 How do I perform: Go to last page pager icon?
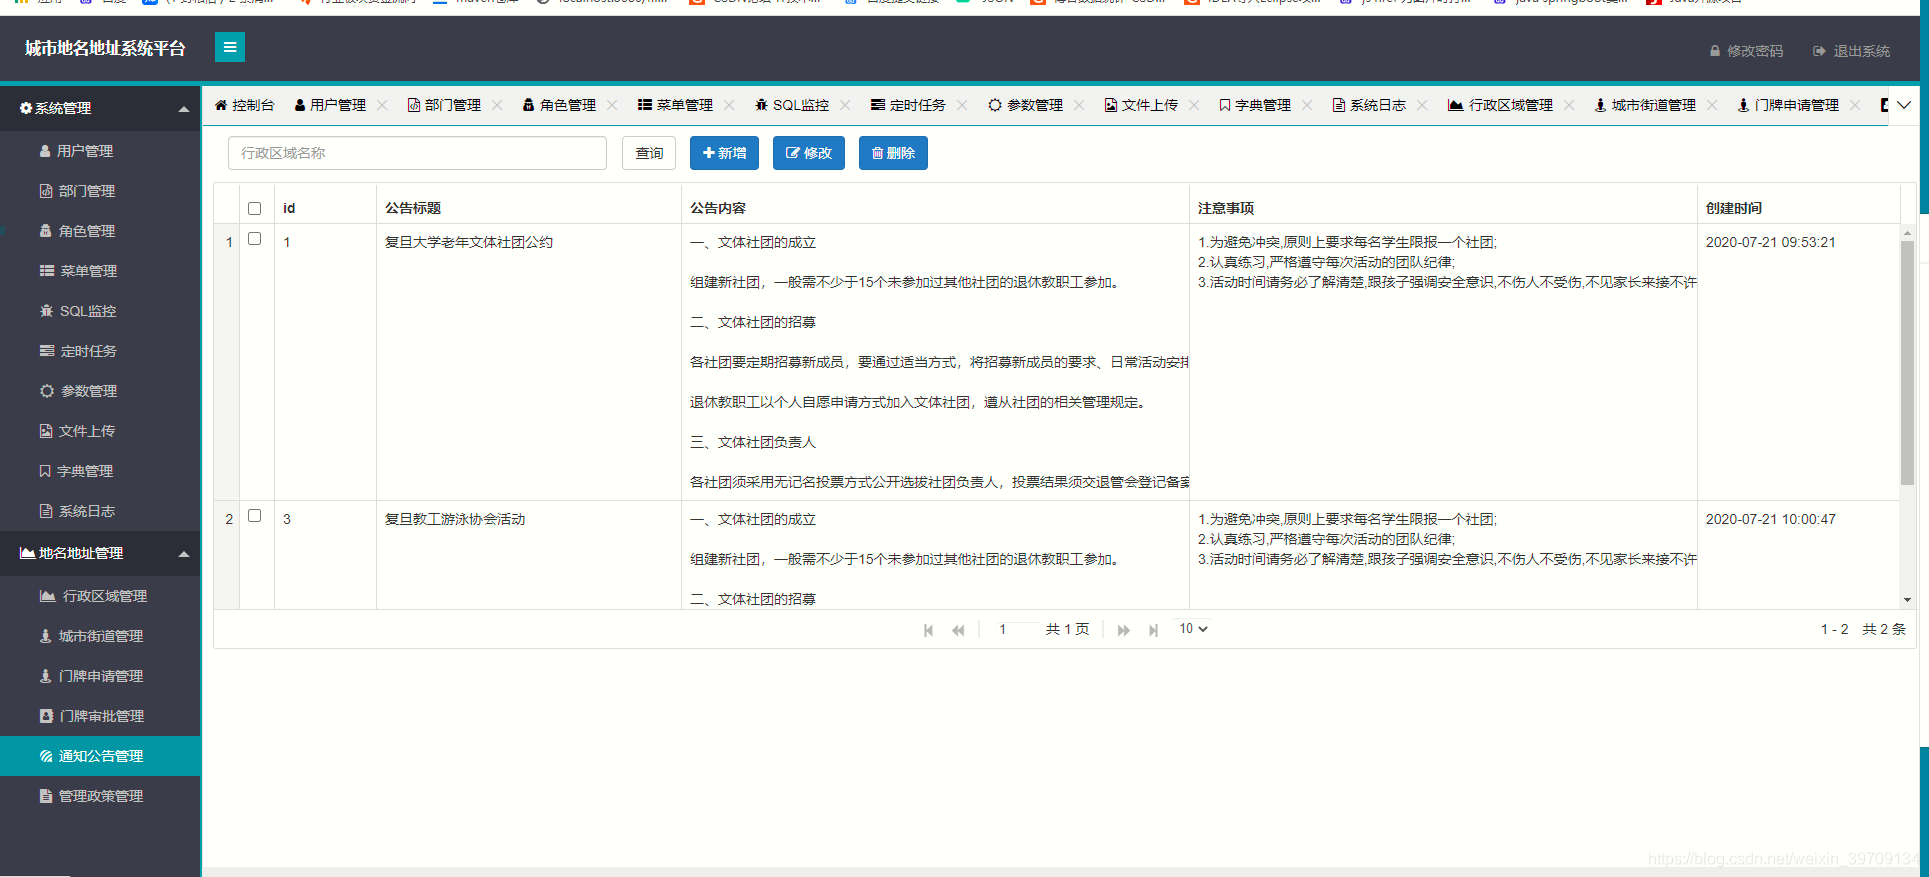tap(1153, 630)
